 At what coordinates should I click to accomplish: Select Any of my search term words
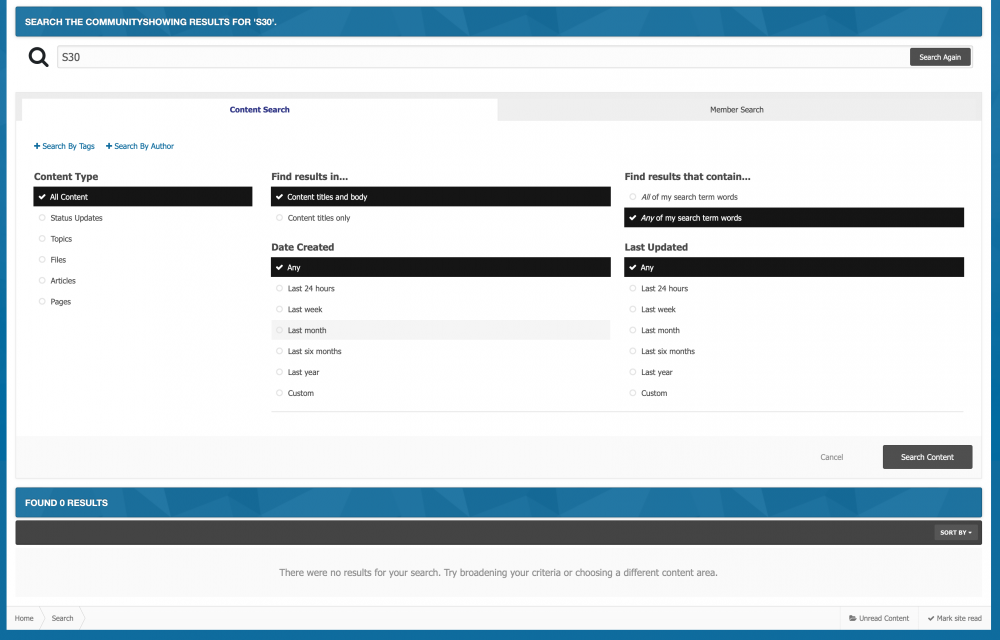pos(794,218)
